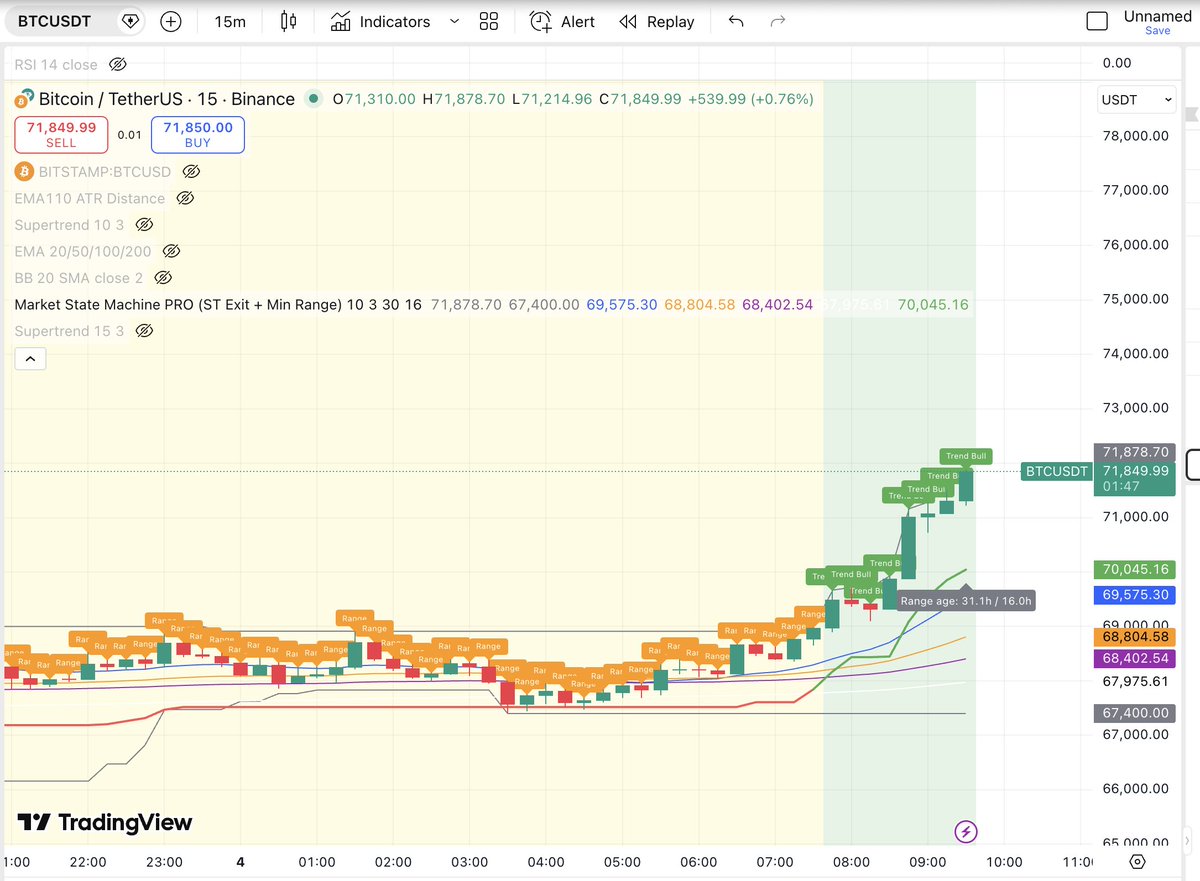Image resolution: width=1200 pixels, height=881 pixels.
Task: Click the lightning bolt trading icon
Action: [965, 832]
